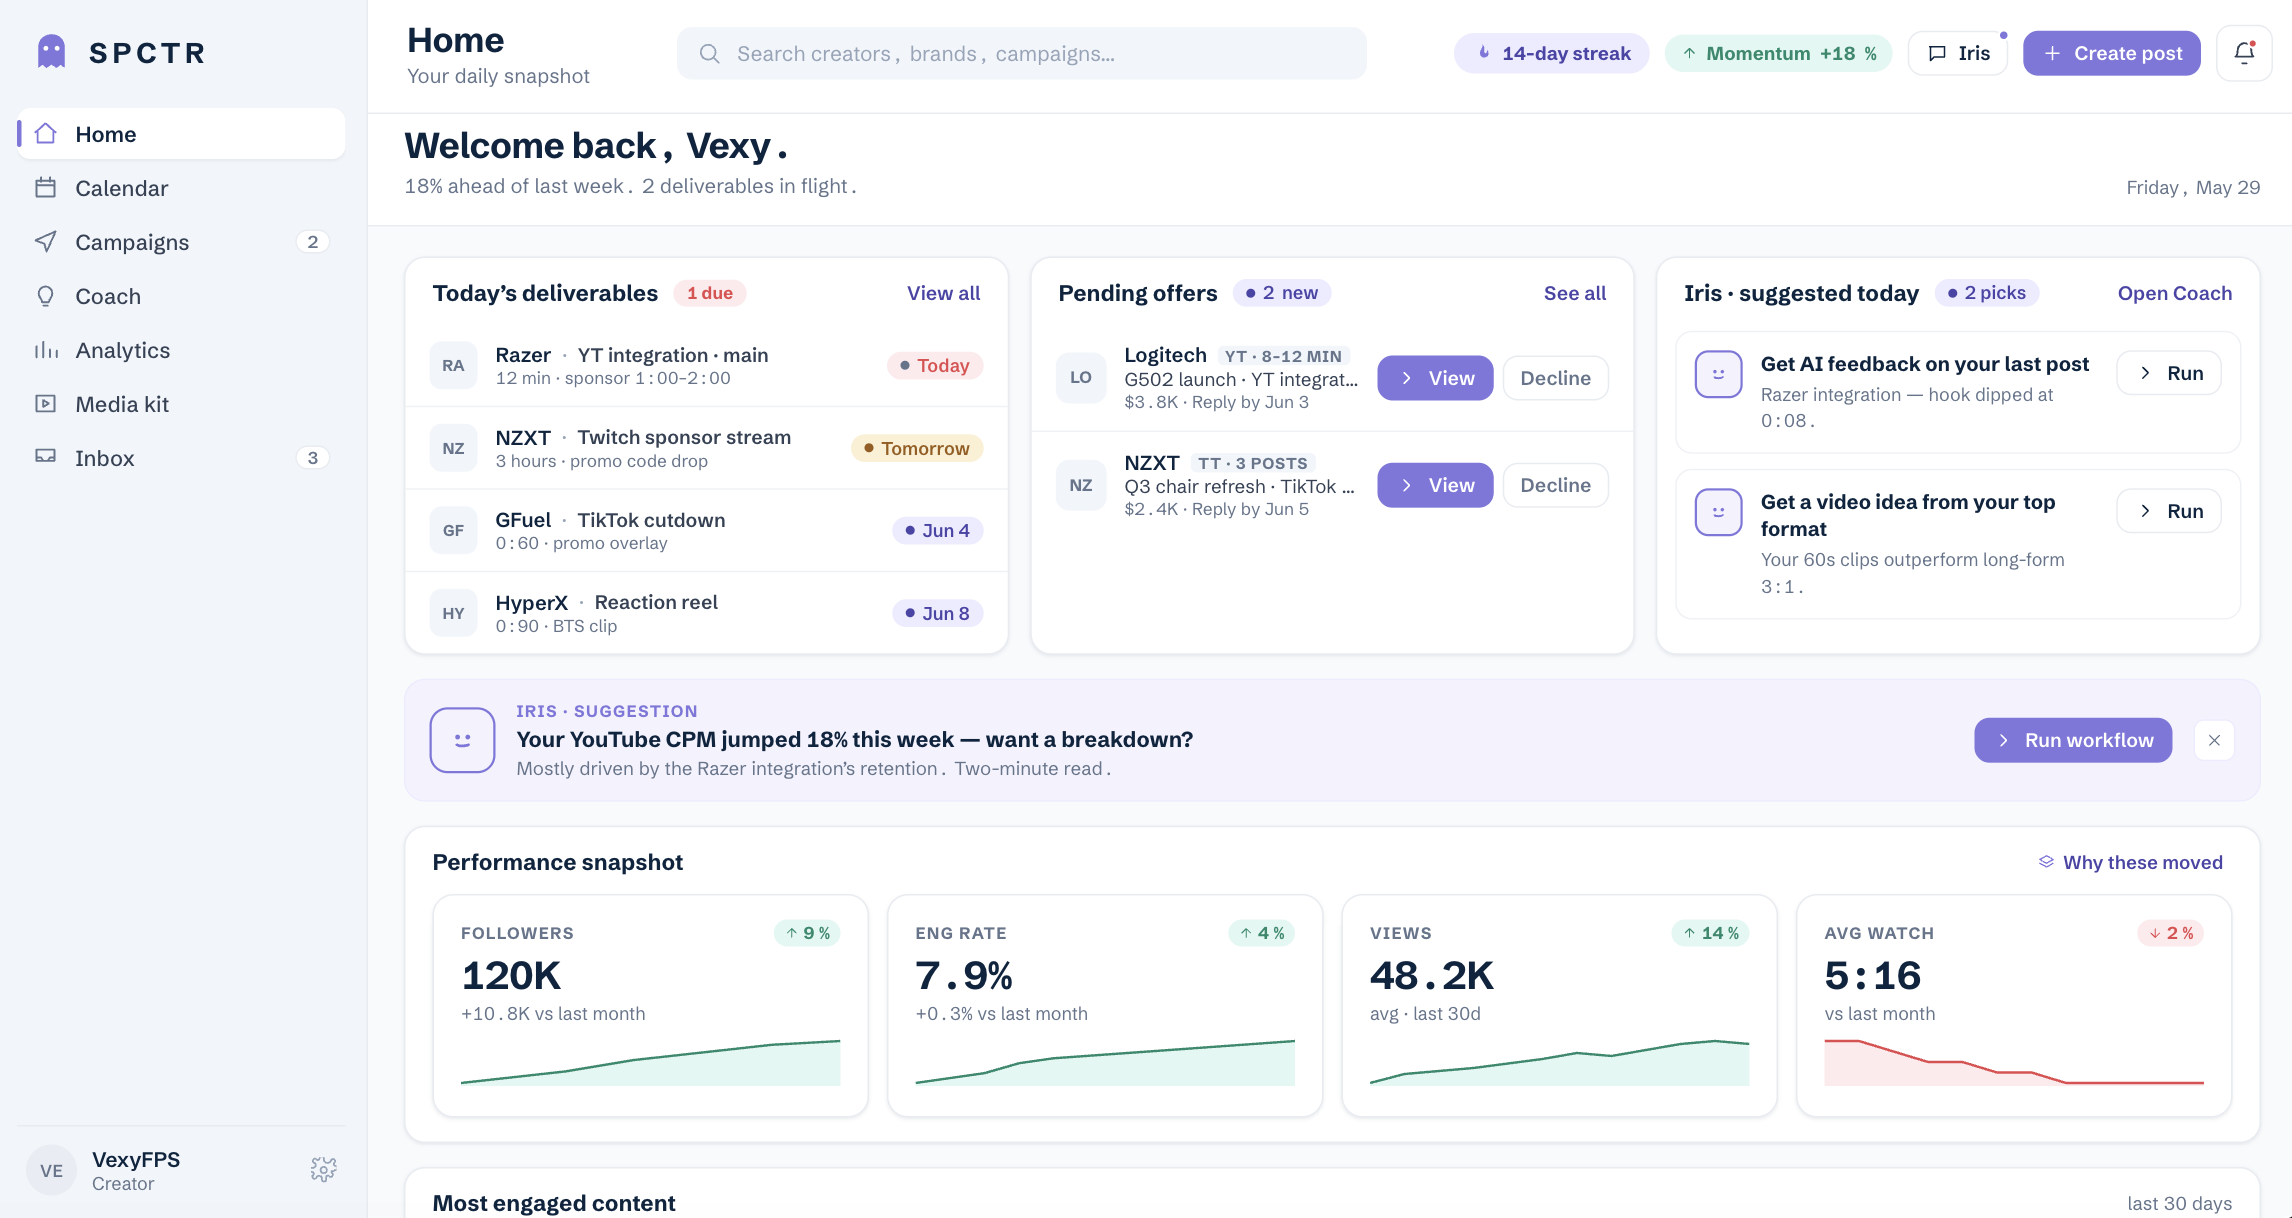Image resolution: width=2292 pixels, height=1218 pixels.
Task: Focus the search creators input field
Action: tap(1021, 54)
